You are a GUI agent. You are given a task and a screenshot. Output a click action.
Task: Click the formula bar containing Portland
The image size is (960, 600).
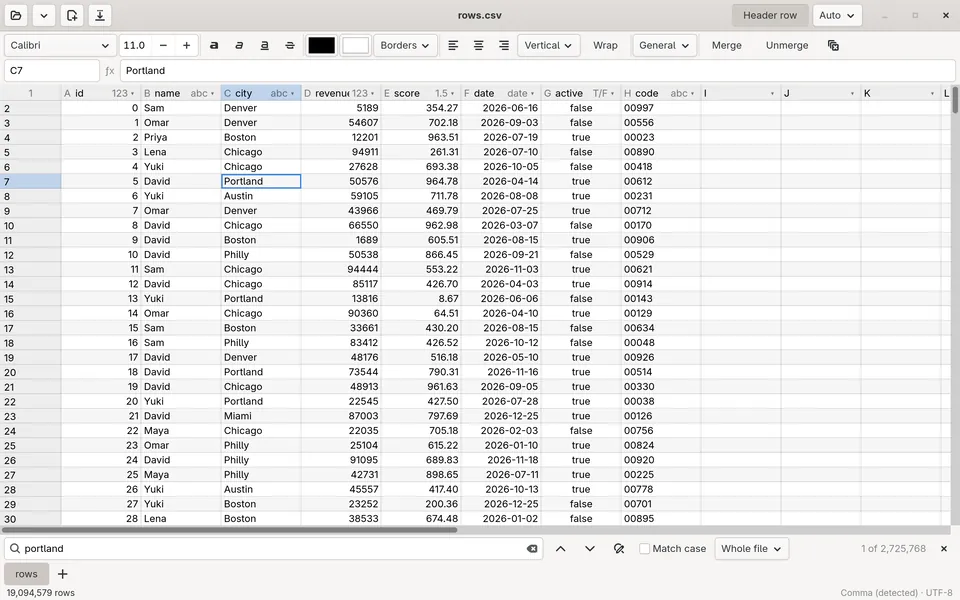[x=537, y=70]
